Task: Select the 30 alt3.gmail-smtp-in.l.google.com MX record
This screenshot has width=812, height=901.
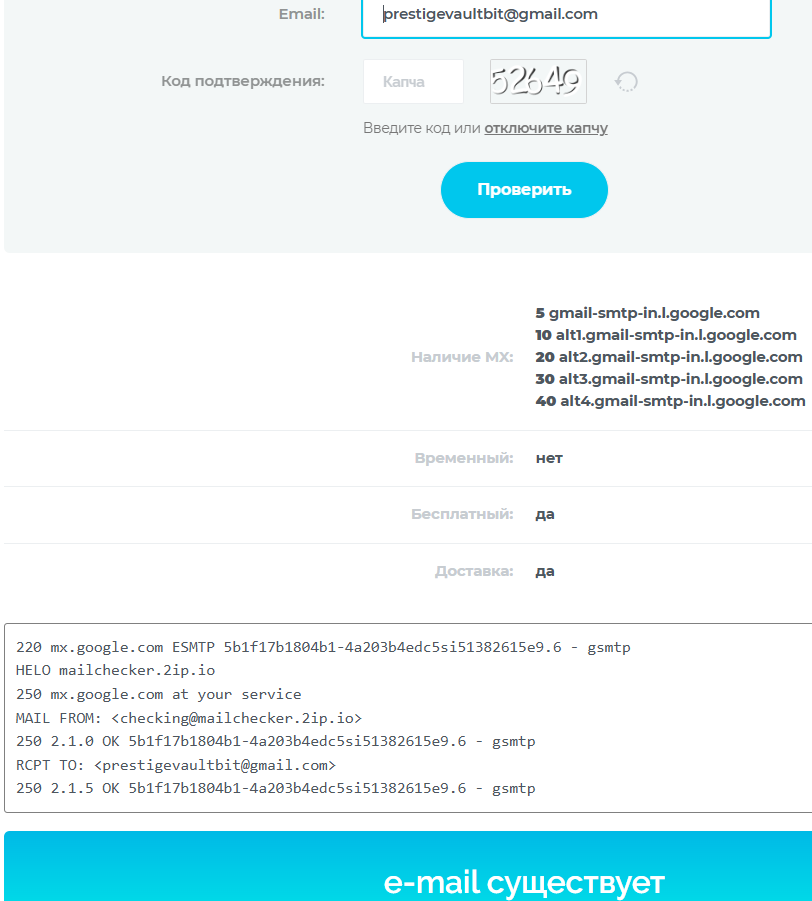Action: pyautogui.click(x=669, y=379)
